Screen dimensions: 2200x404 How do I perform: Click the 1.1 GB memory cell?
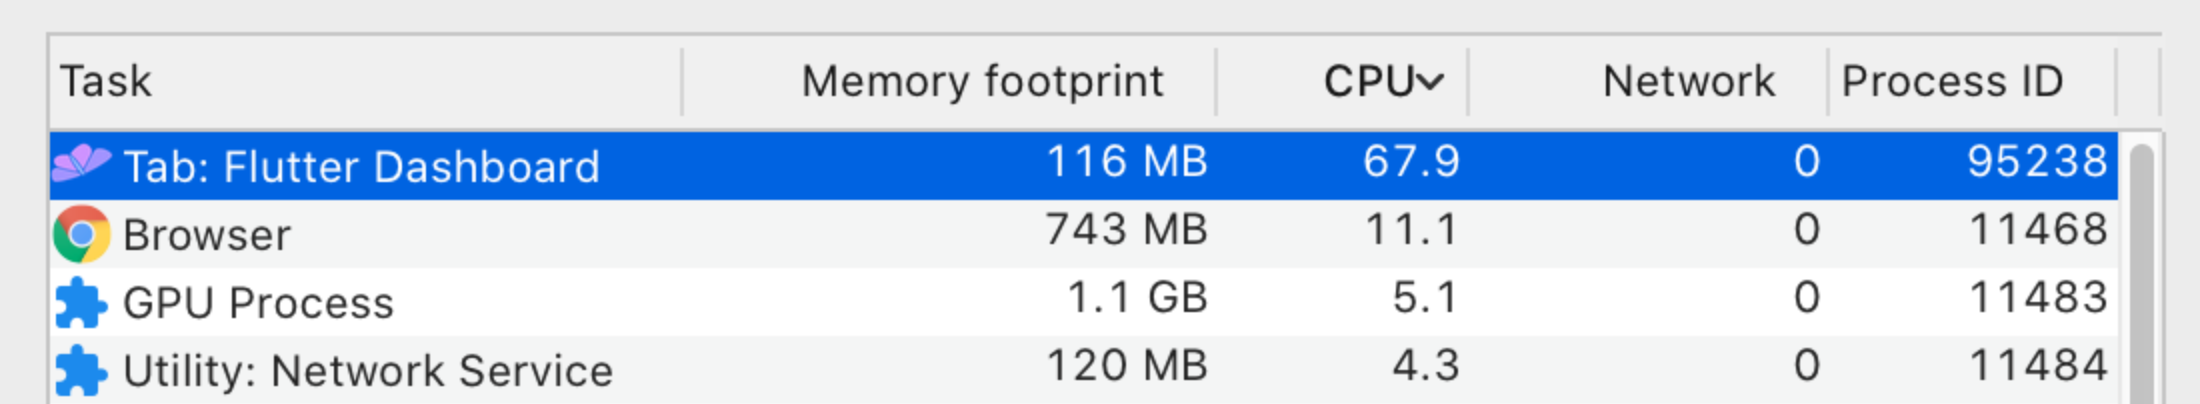point(1138,298)
